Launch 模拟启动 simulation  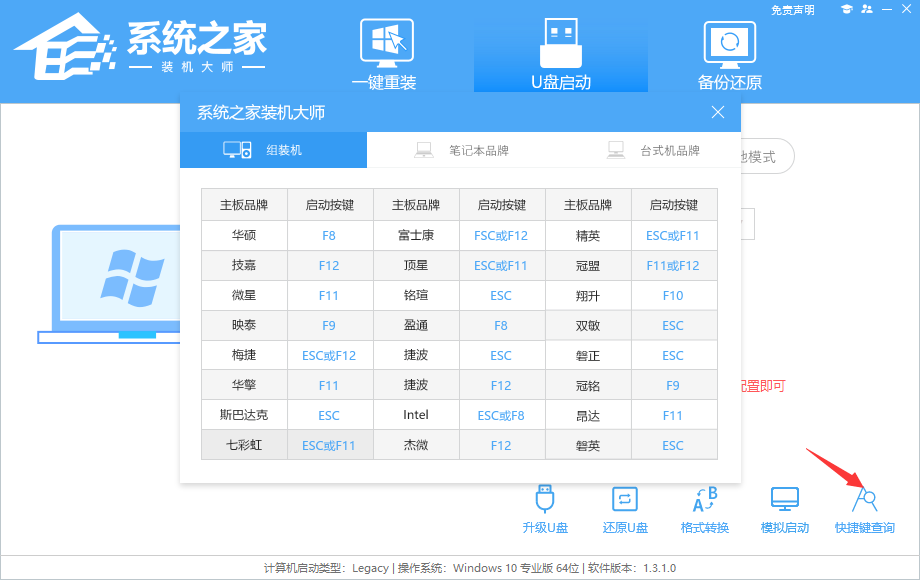point(784,508)
